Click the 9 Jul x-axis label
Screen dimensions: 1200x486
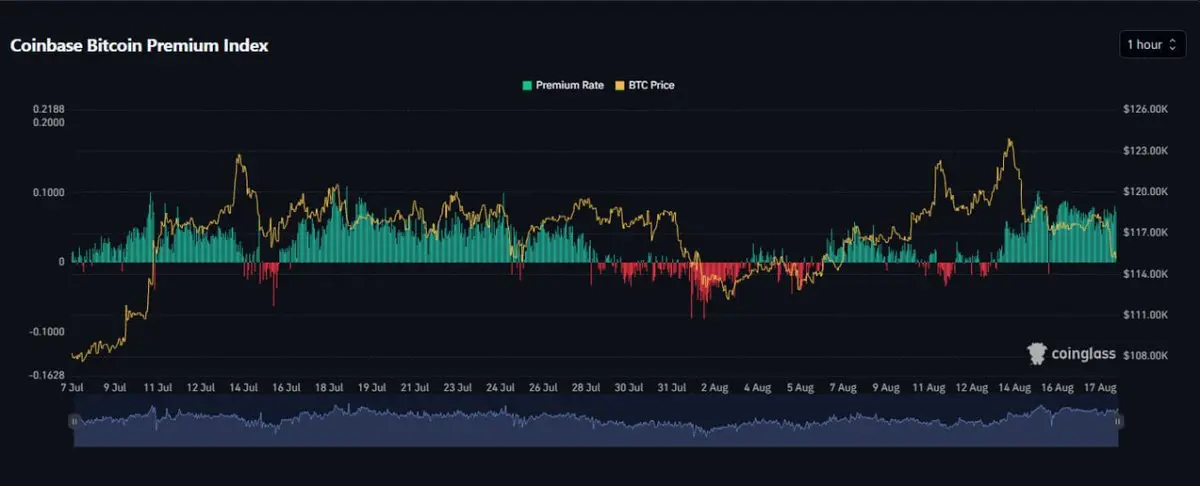(115, 386)
